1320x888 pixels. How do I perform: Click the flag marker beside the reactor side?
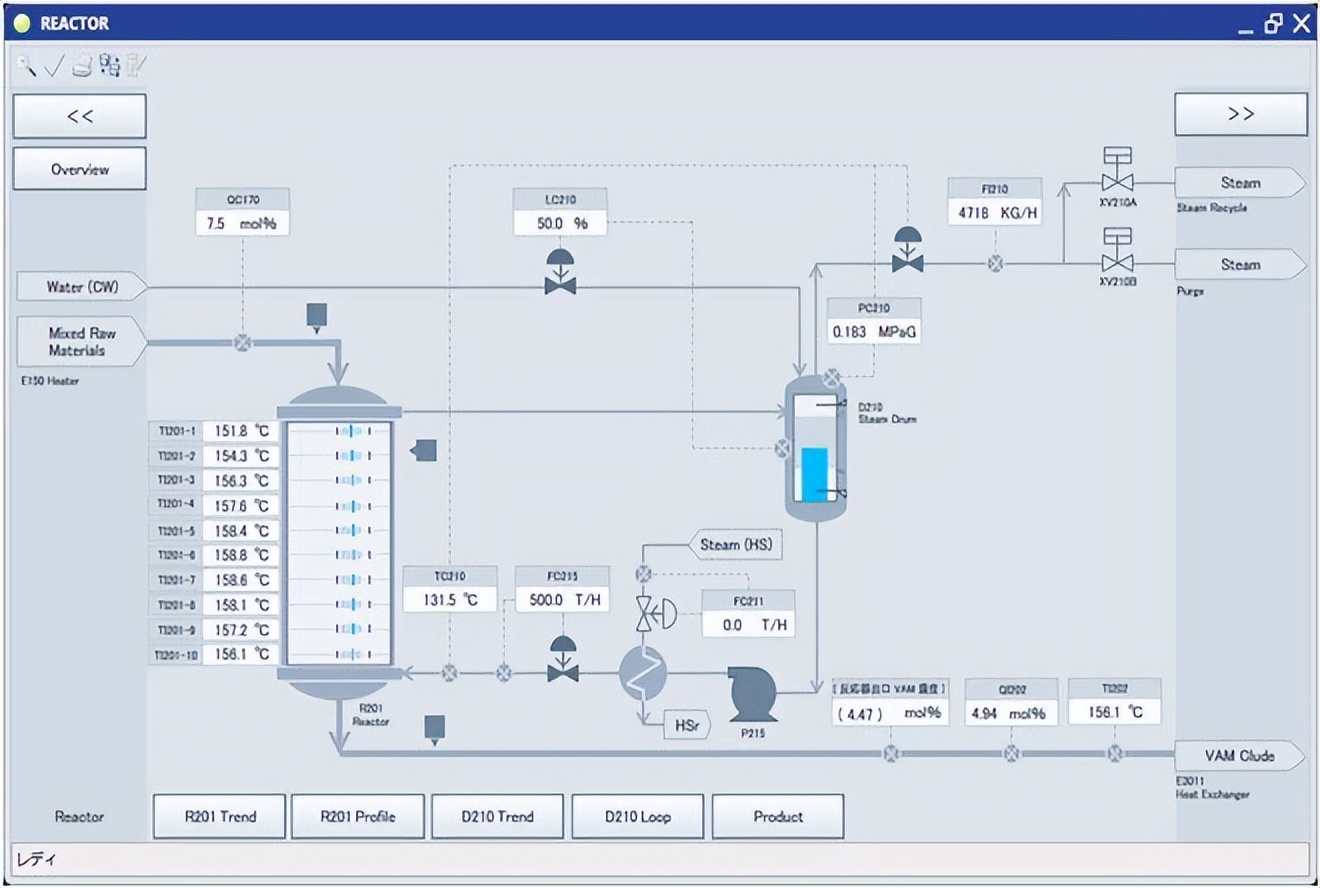[425, 450]
